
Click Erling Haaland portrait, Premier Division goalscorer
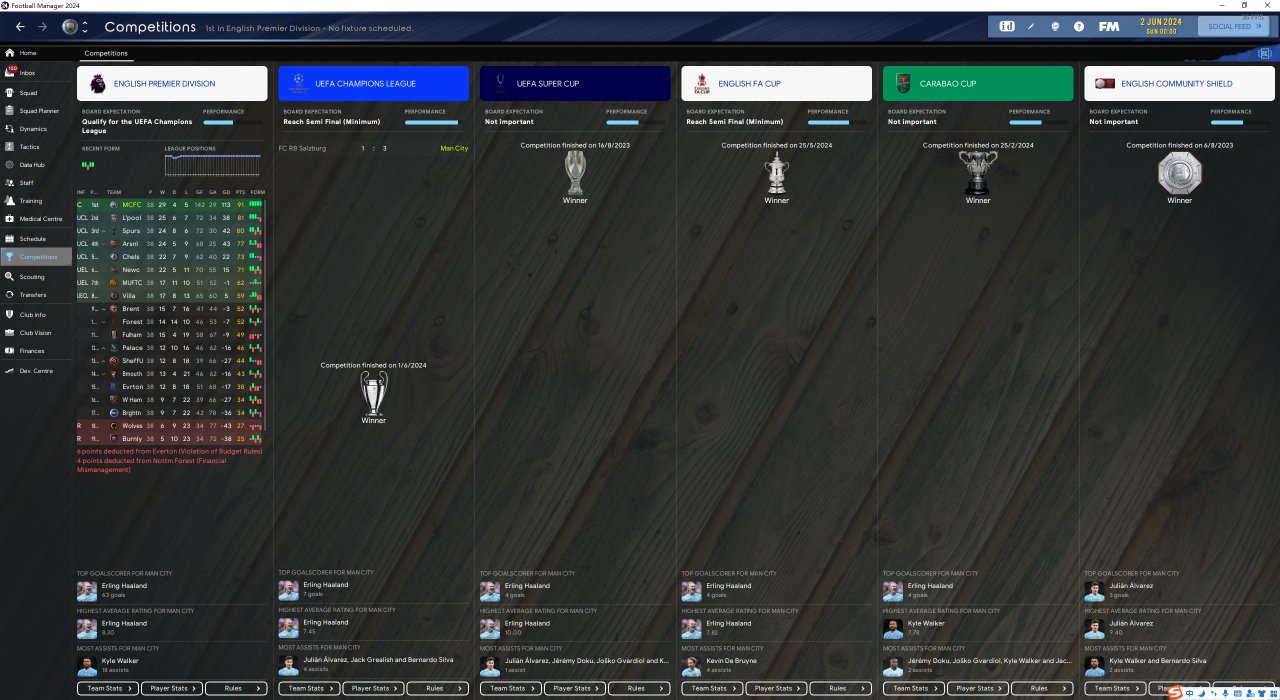[x=87, y=590]
